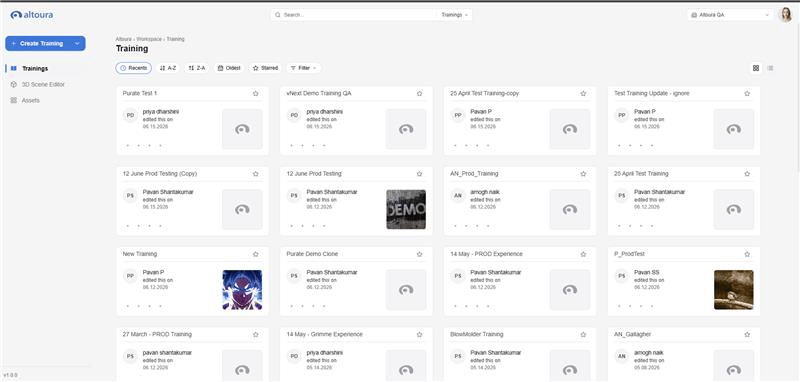Star the 12 June Prod Testing (Copy) card
This screenshot has width=800, height=382.
(256, 174)
